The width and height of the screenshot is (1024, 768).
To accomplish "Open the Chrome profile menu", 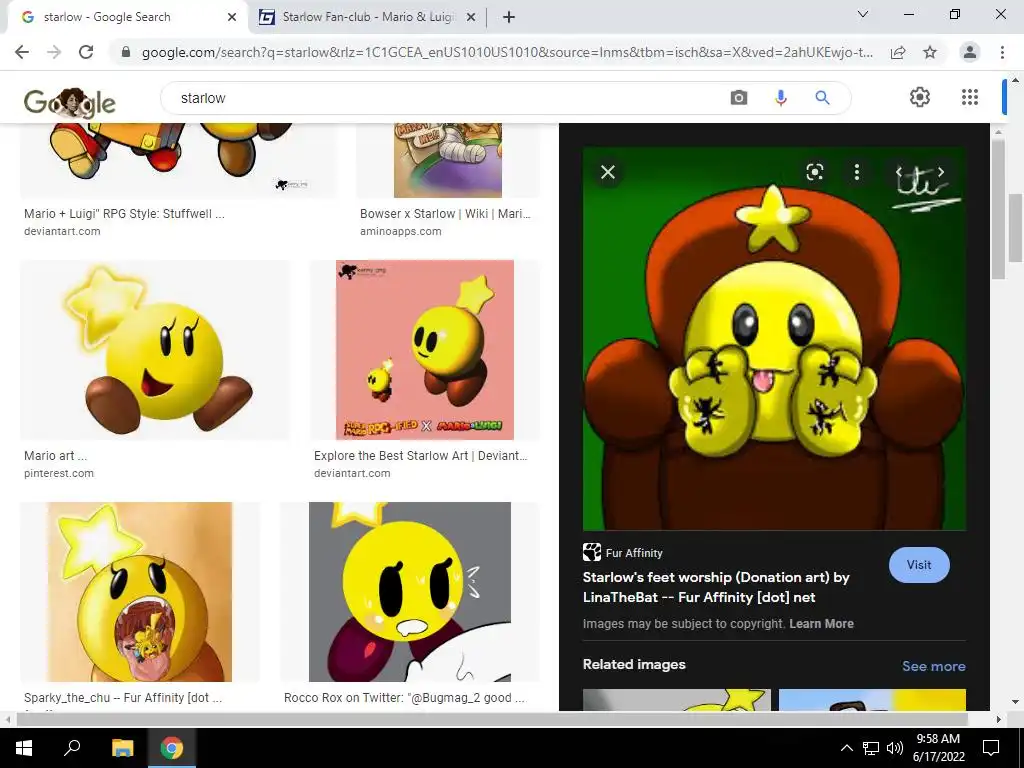I will click(970, 52).
